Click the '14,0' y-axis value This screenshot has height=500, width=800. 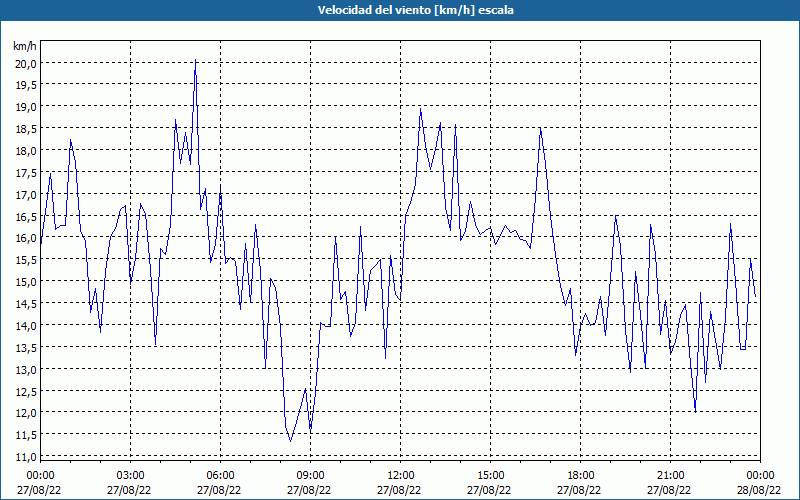coord(26,326)
